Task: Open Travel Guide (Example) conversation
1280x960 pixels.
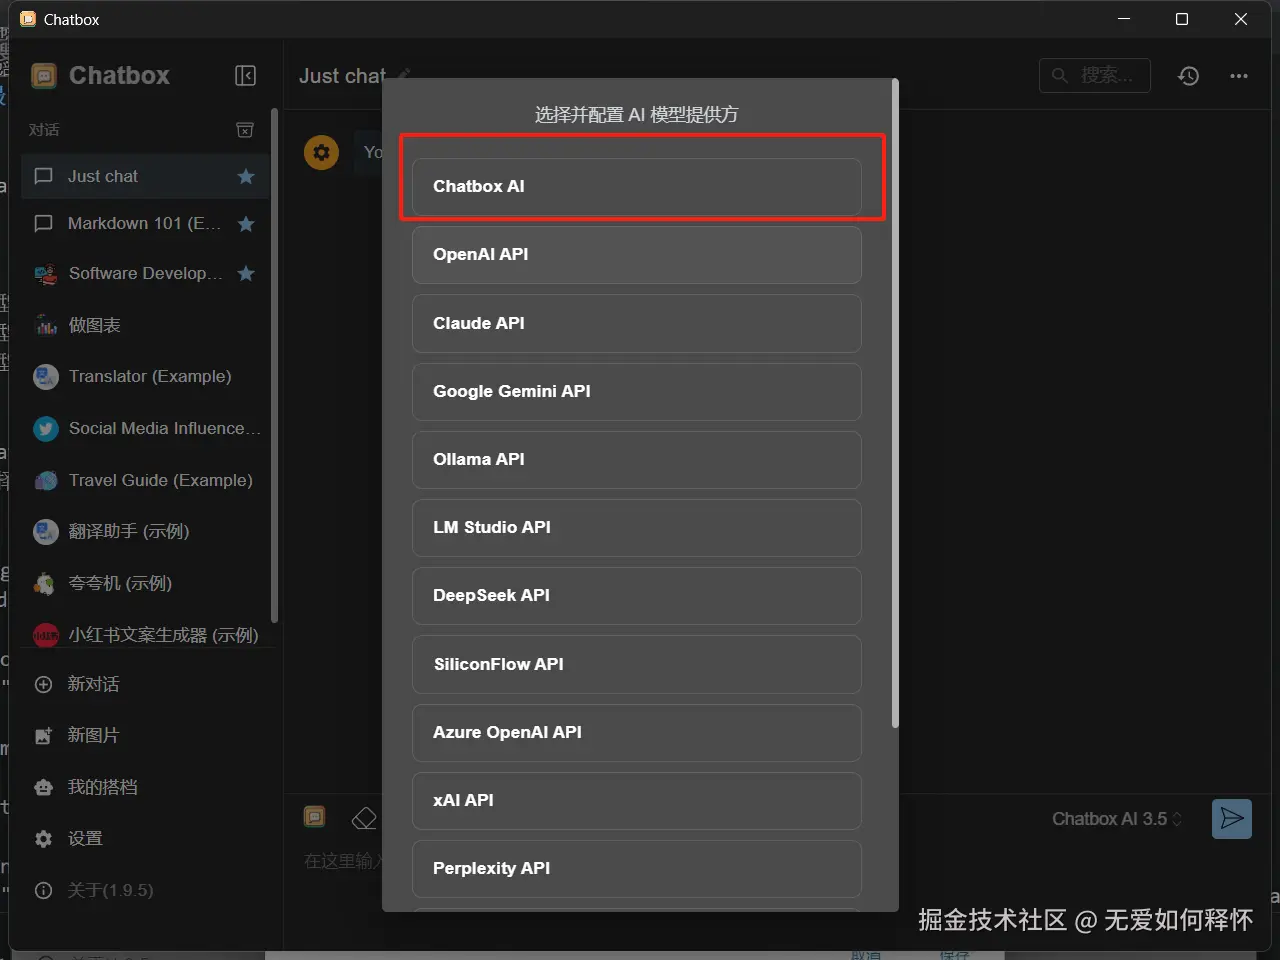Action: click(145, 480)
